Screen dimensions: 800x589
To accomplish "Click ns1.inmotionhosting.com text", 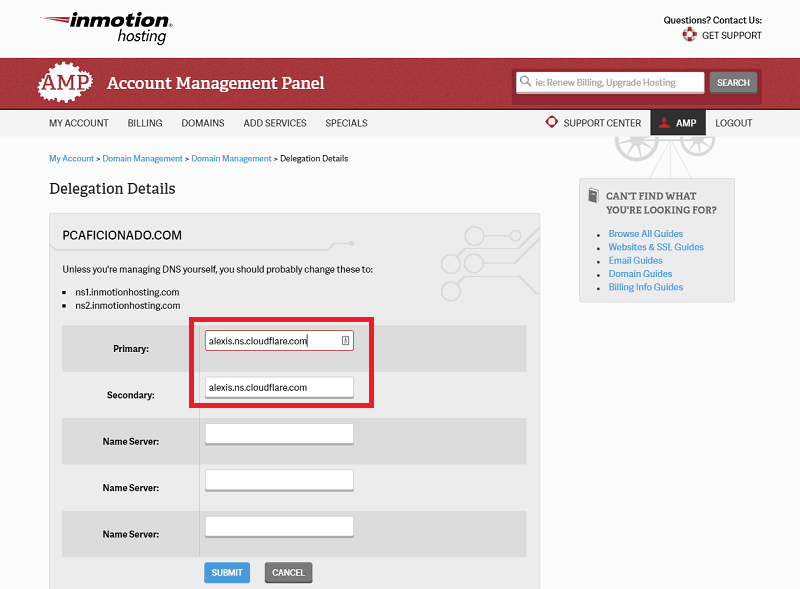I will coord(127,292).
